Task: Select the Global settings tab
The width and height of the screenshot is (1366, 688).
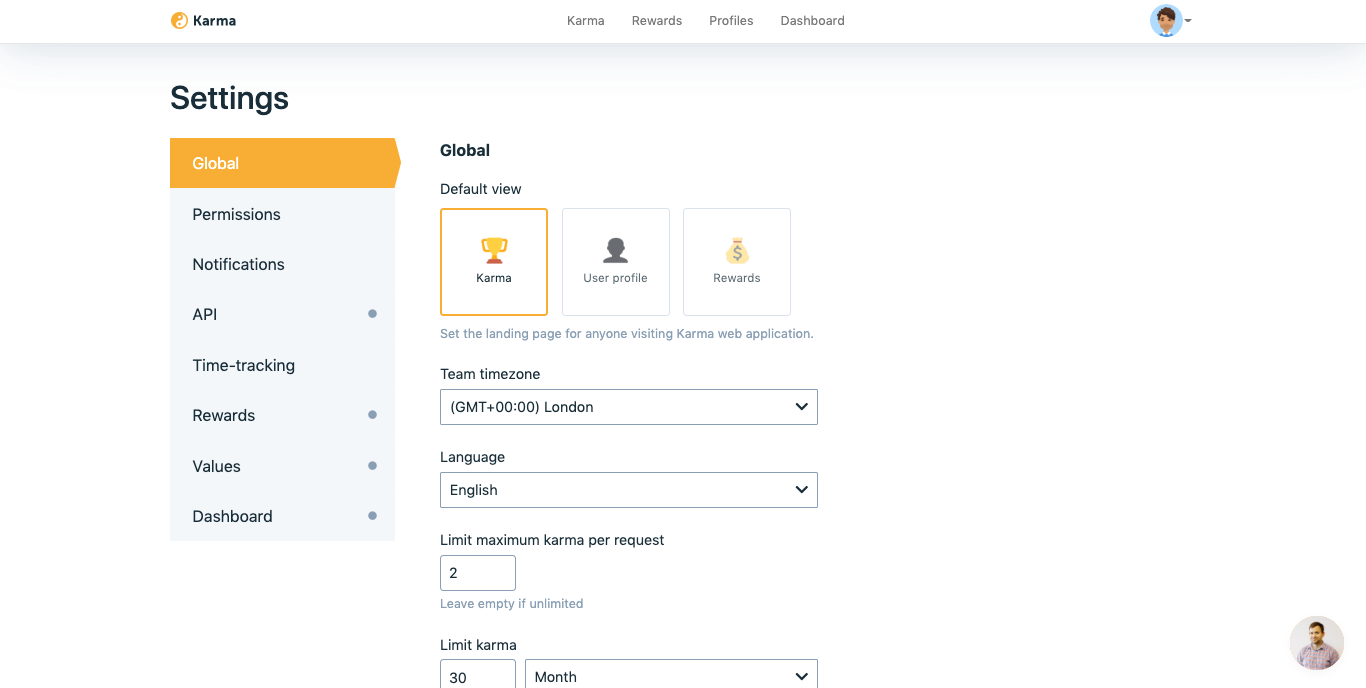Action: 284,163
